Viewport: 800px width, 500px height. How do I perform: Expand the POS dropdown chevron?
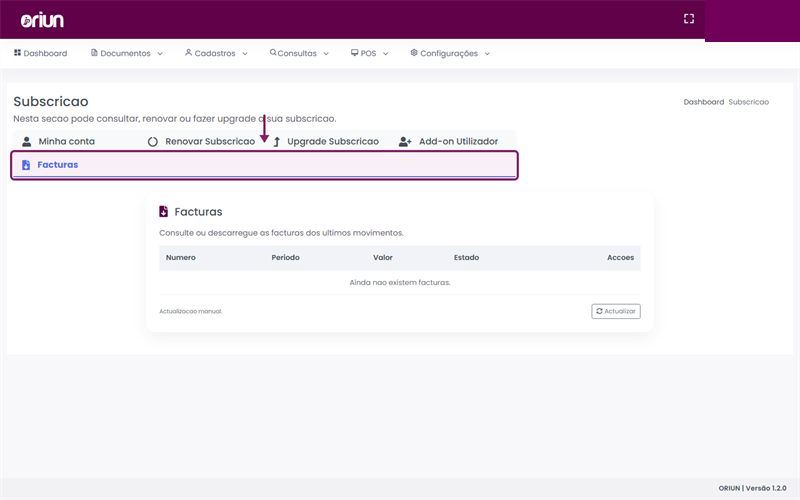click(x=385, y=54)
